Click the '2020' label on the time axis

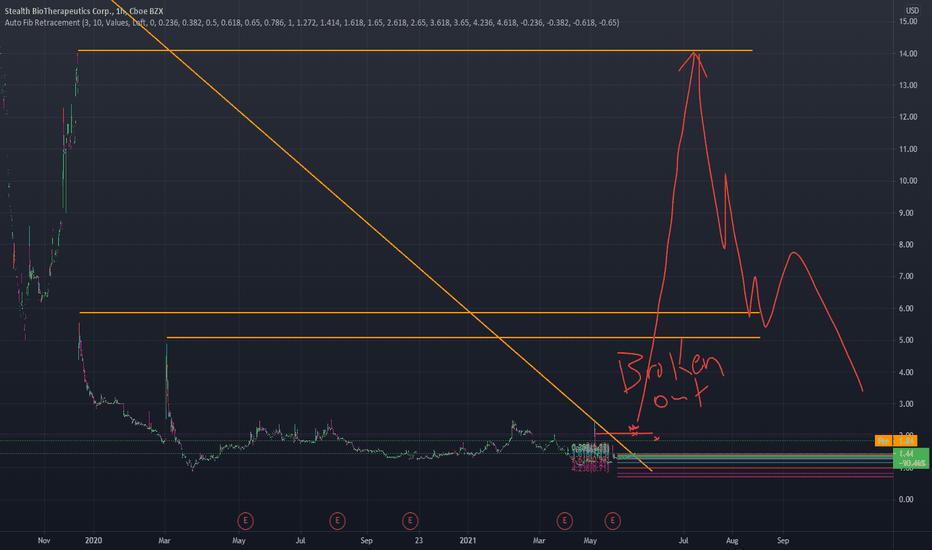[93, 540]
